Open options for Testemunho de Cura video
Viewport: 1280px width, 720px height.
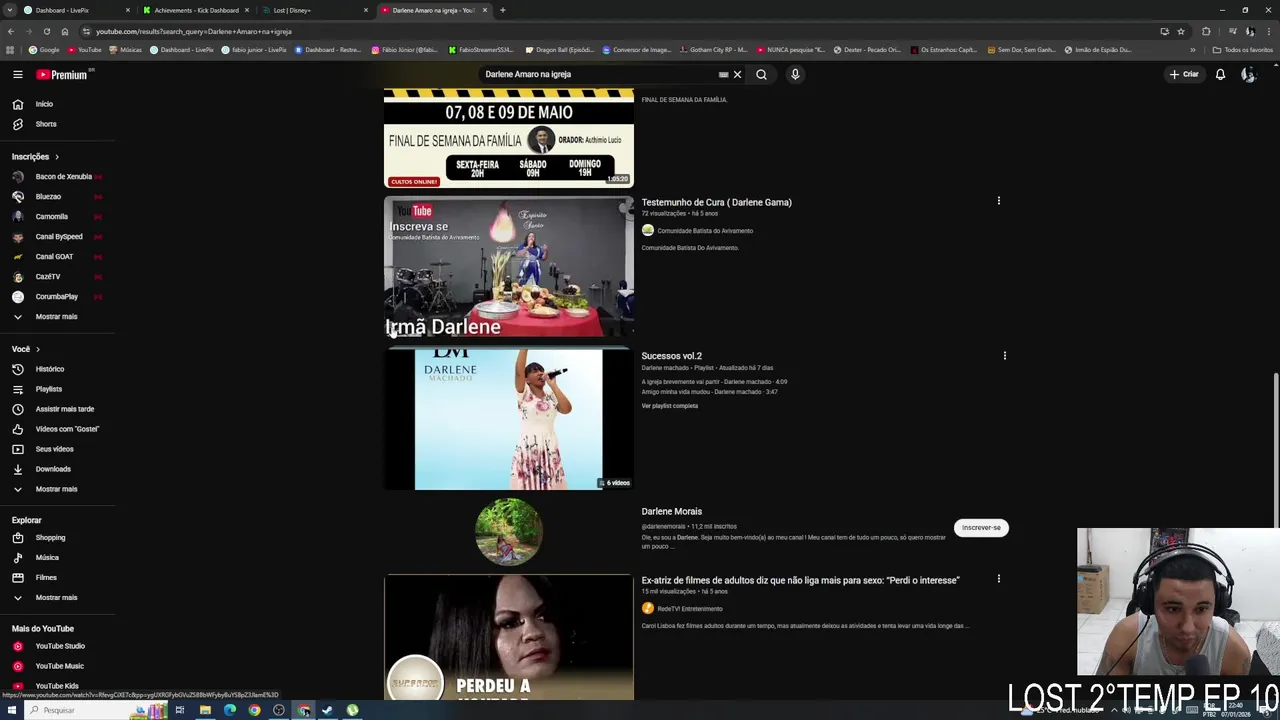[998, 201]
